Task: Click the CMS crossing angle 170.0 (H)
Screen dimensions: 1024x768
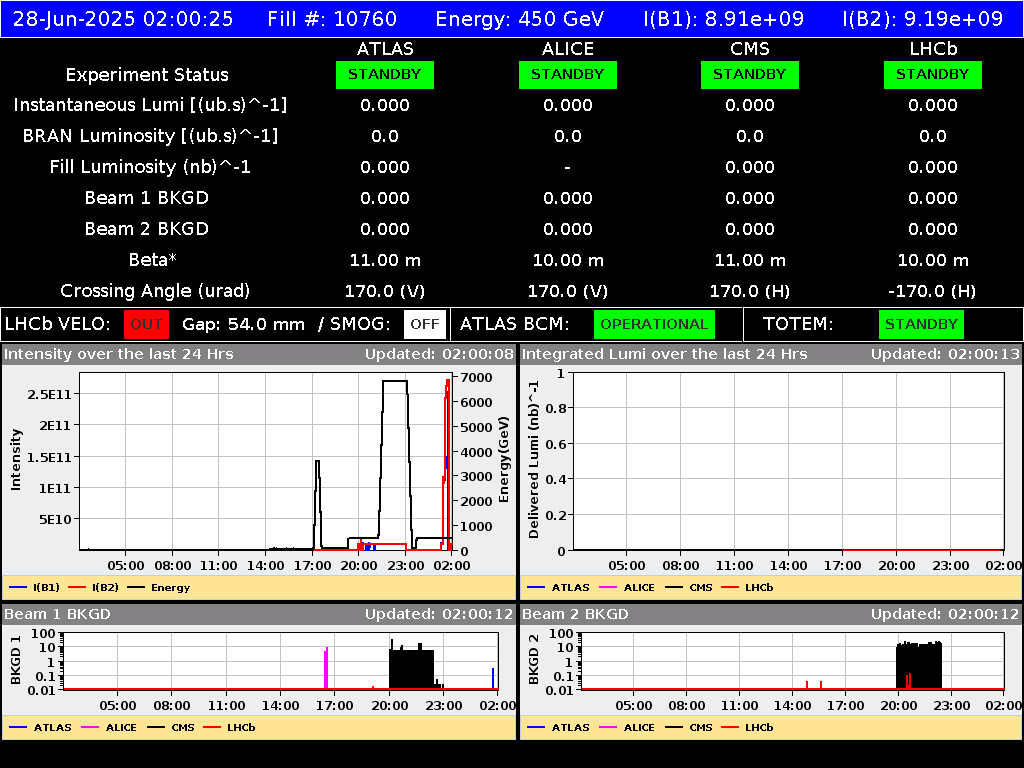Action: click(x=750, y=291)
